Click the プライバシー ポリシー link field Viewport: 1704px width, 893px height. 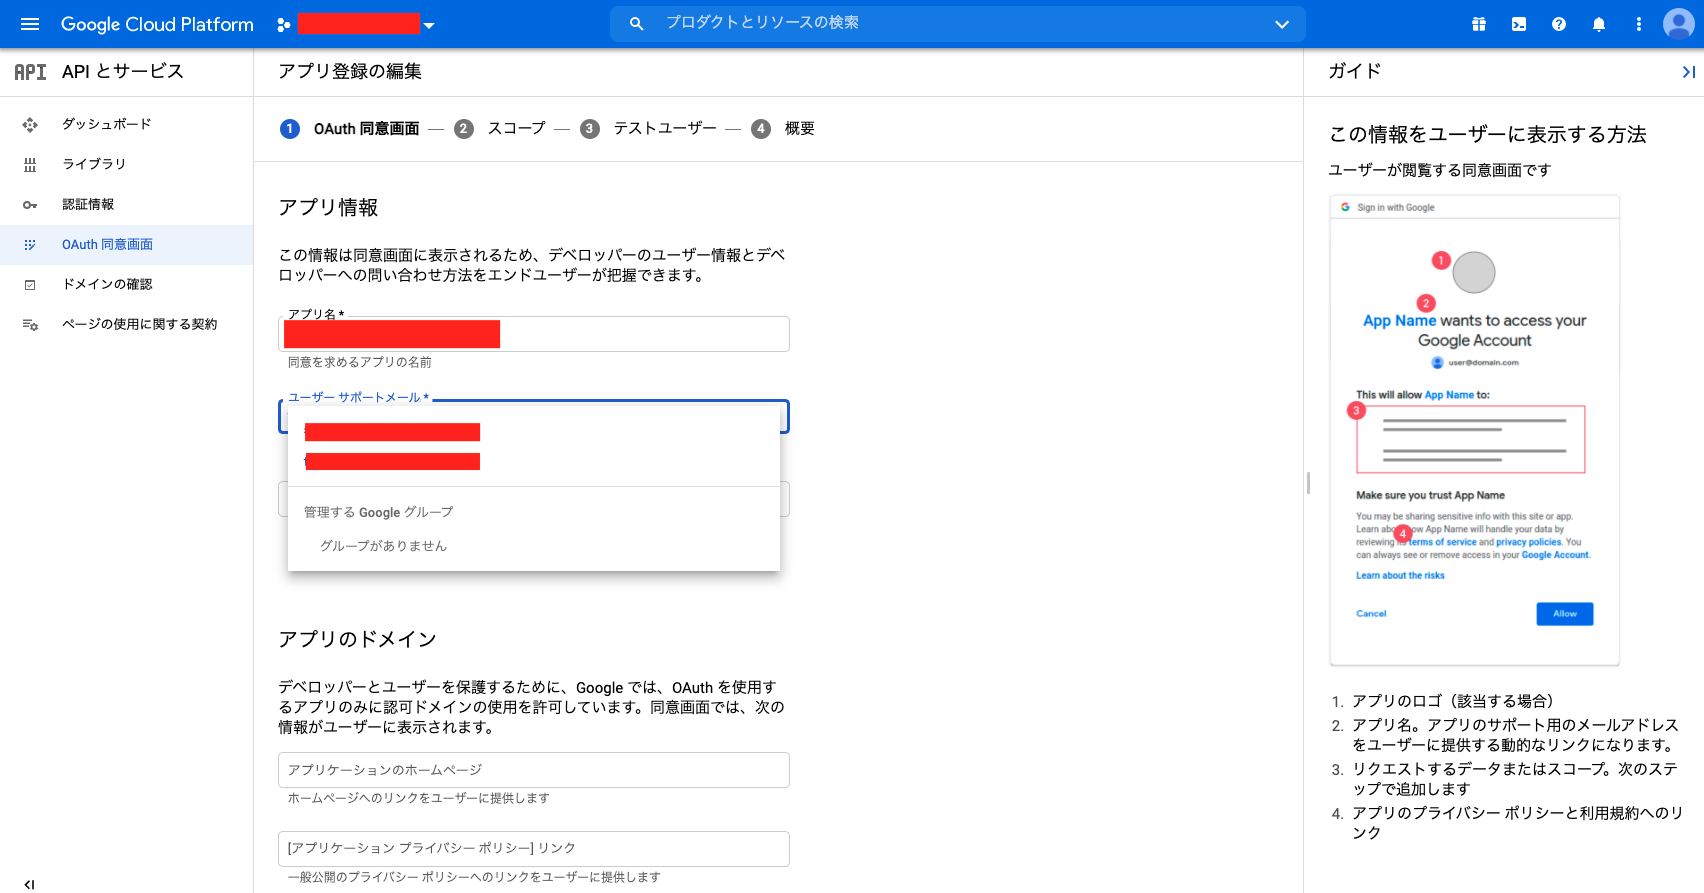click(534, 848)
